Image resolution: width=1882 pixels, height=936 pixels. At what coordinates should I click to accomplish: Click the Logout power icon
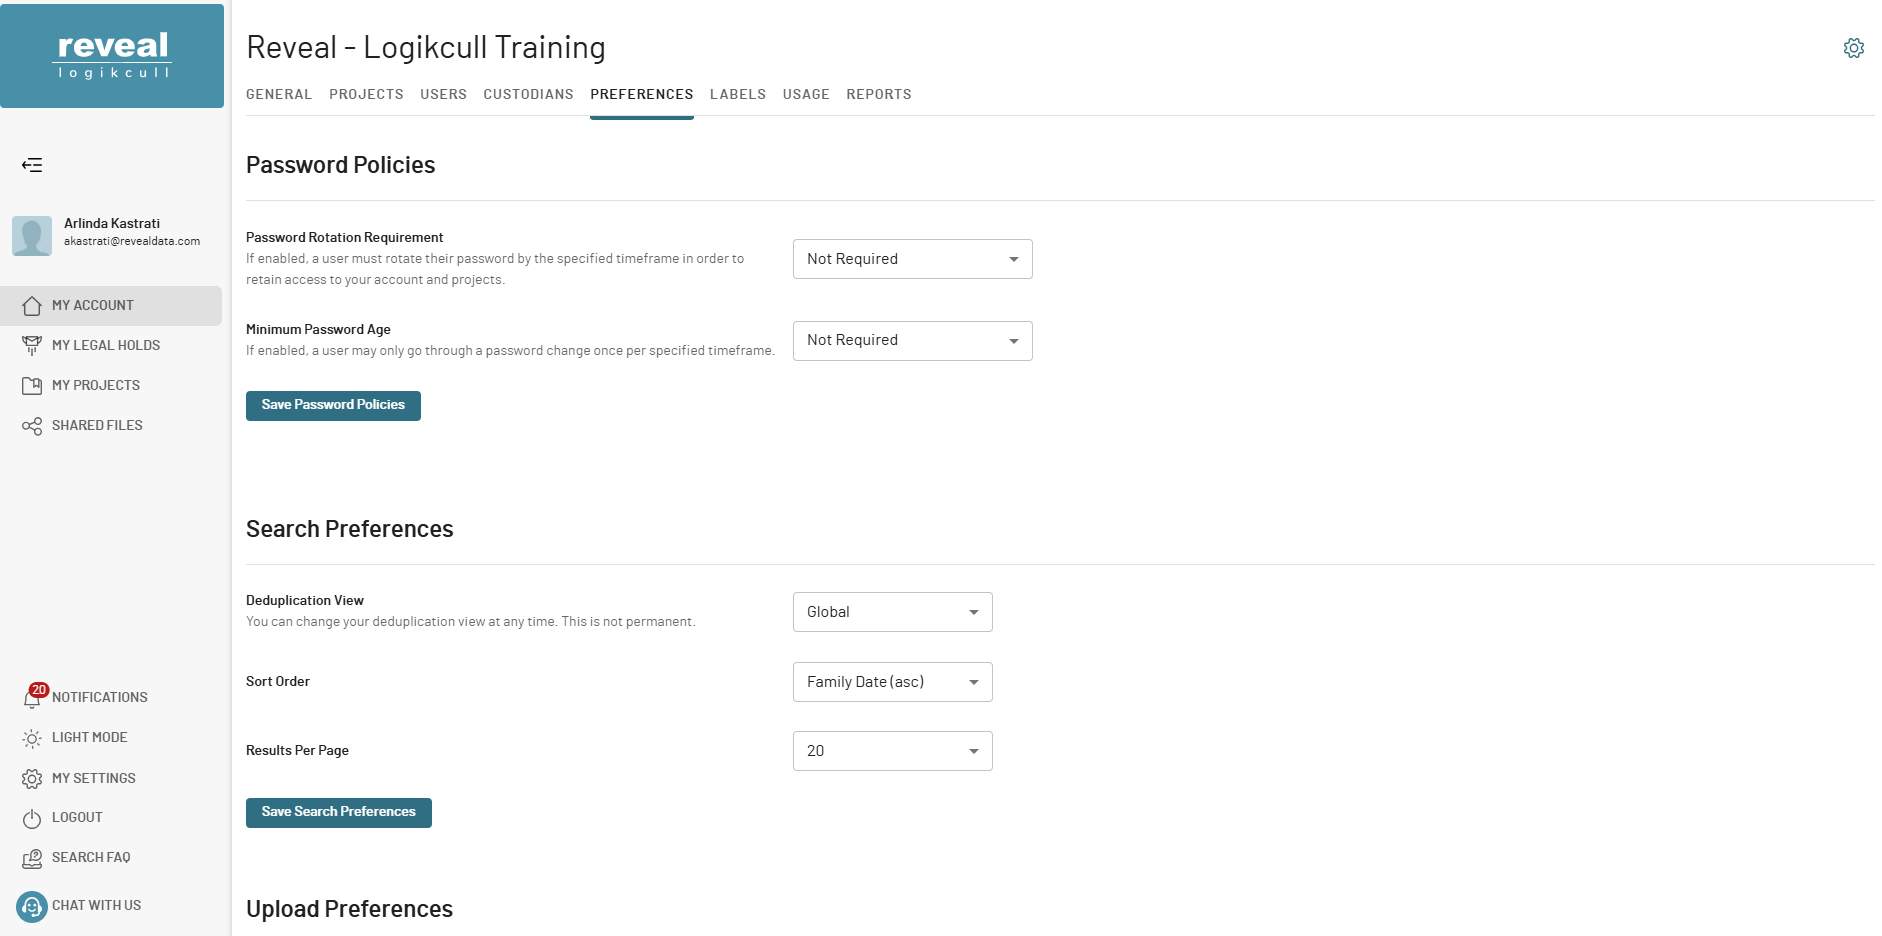pos(32,818)
